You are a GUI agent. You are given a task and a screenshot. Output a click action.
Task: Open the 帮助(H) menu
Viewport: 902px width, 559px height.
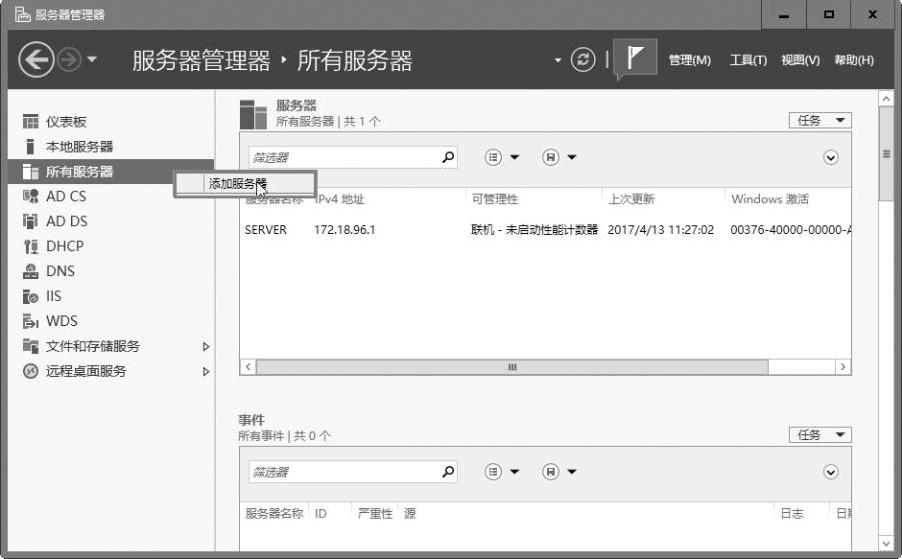click(854, 60)
